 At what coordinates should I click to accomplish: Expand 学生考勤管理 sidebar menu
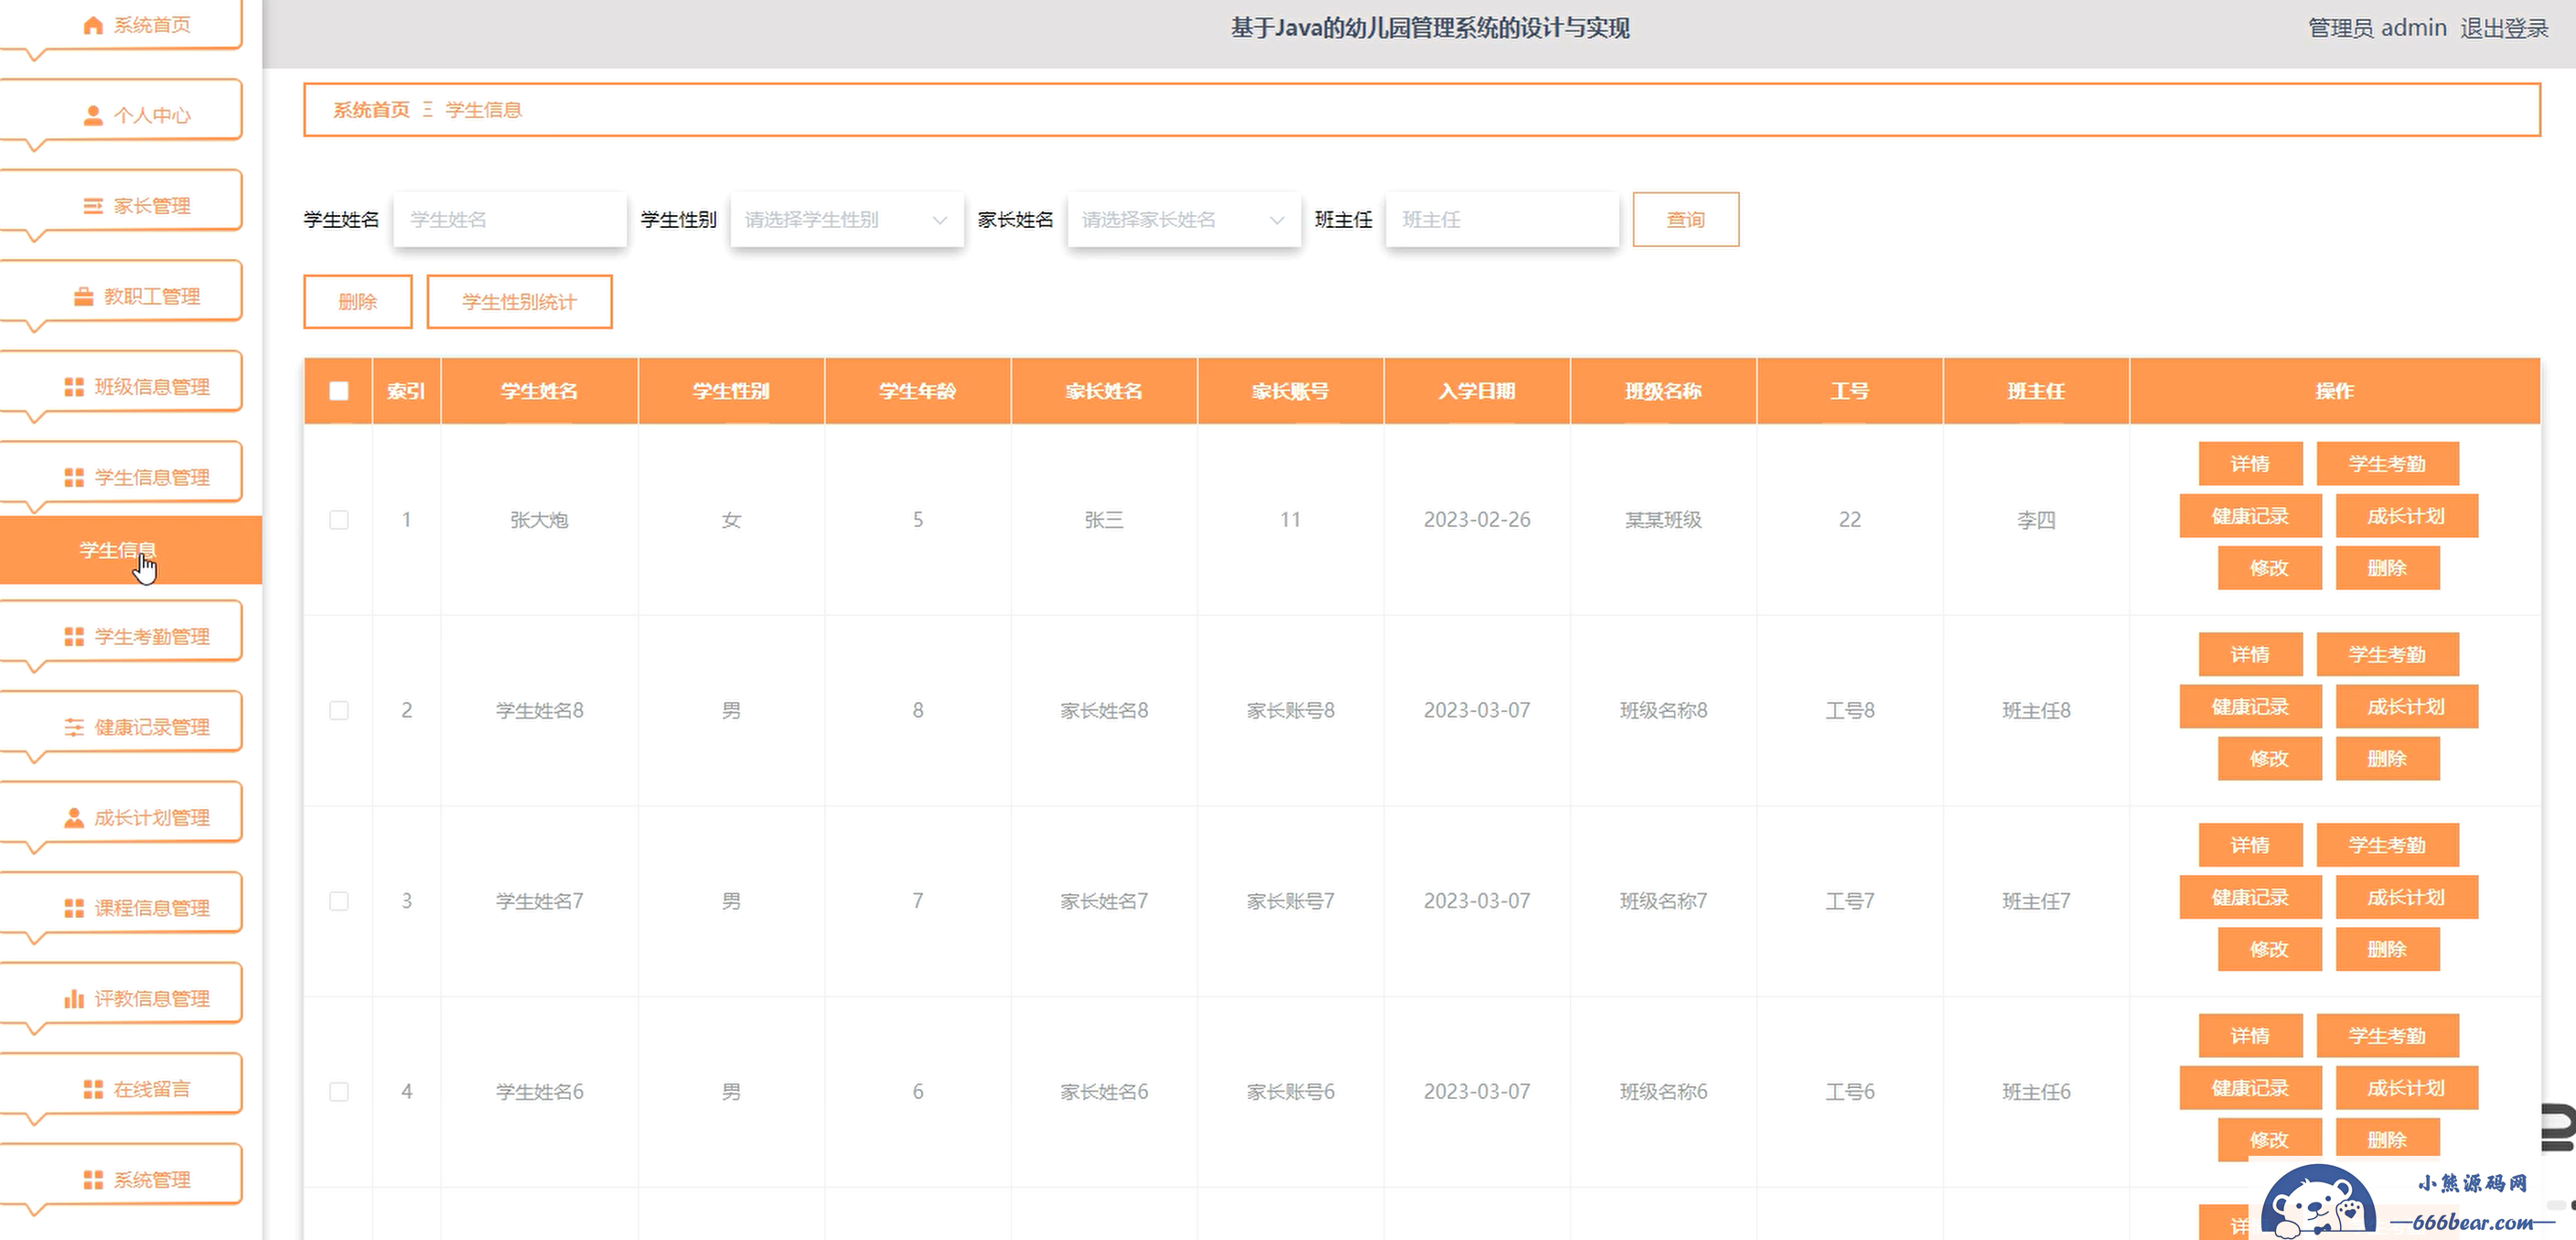pos(121,637)
